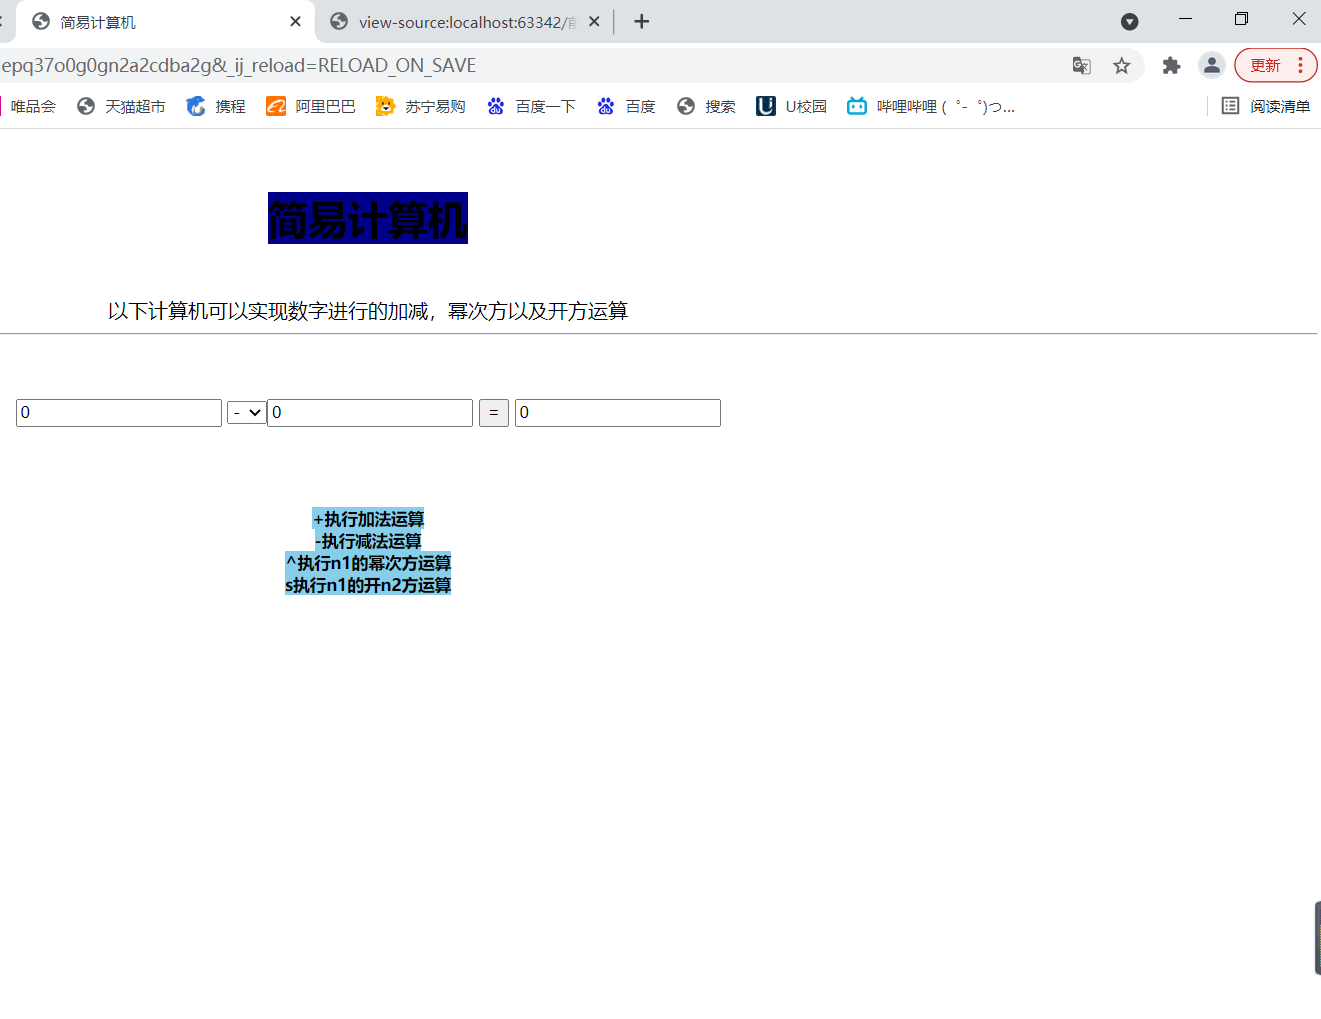
Task: Open the 哔哩哔哩 bookmark icon
Action: (857, 105)
